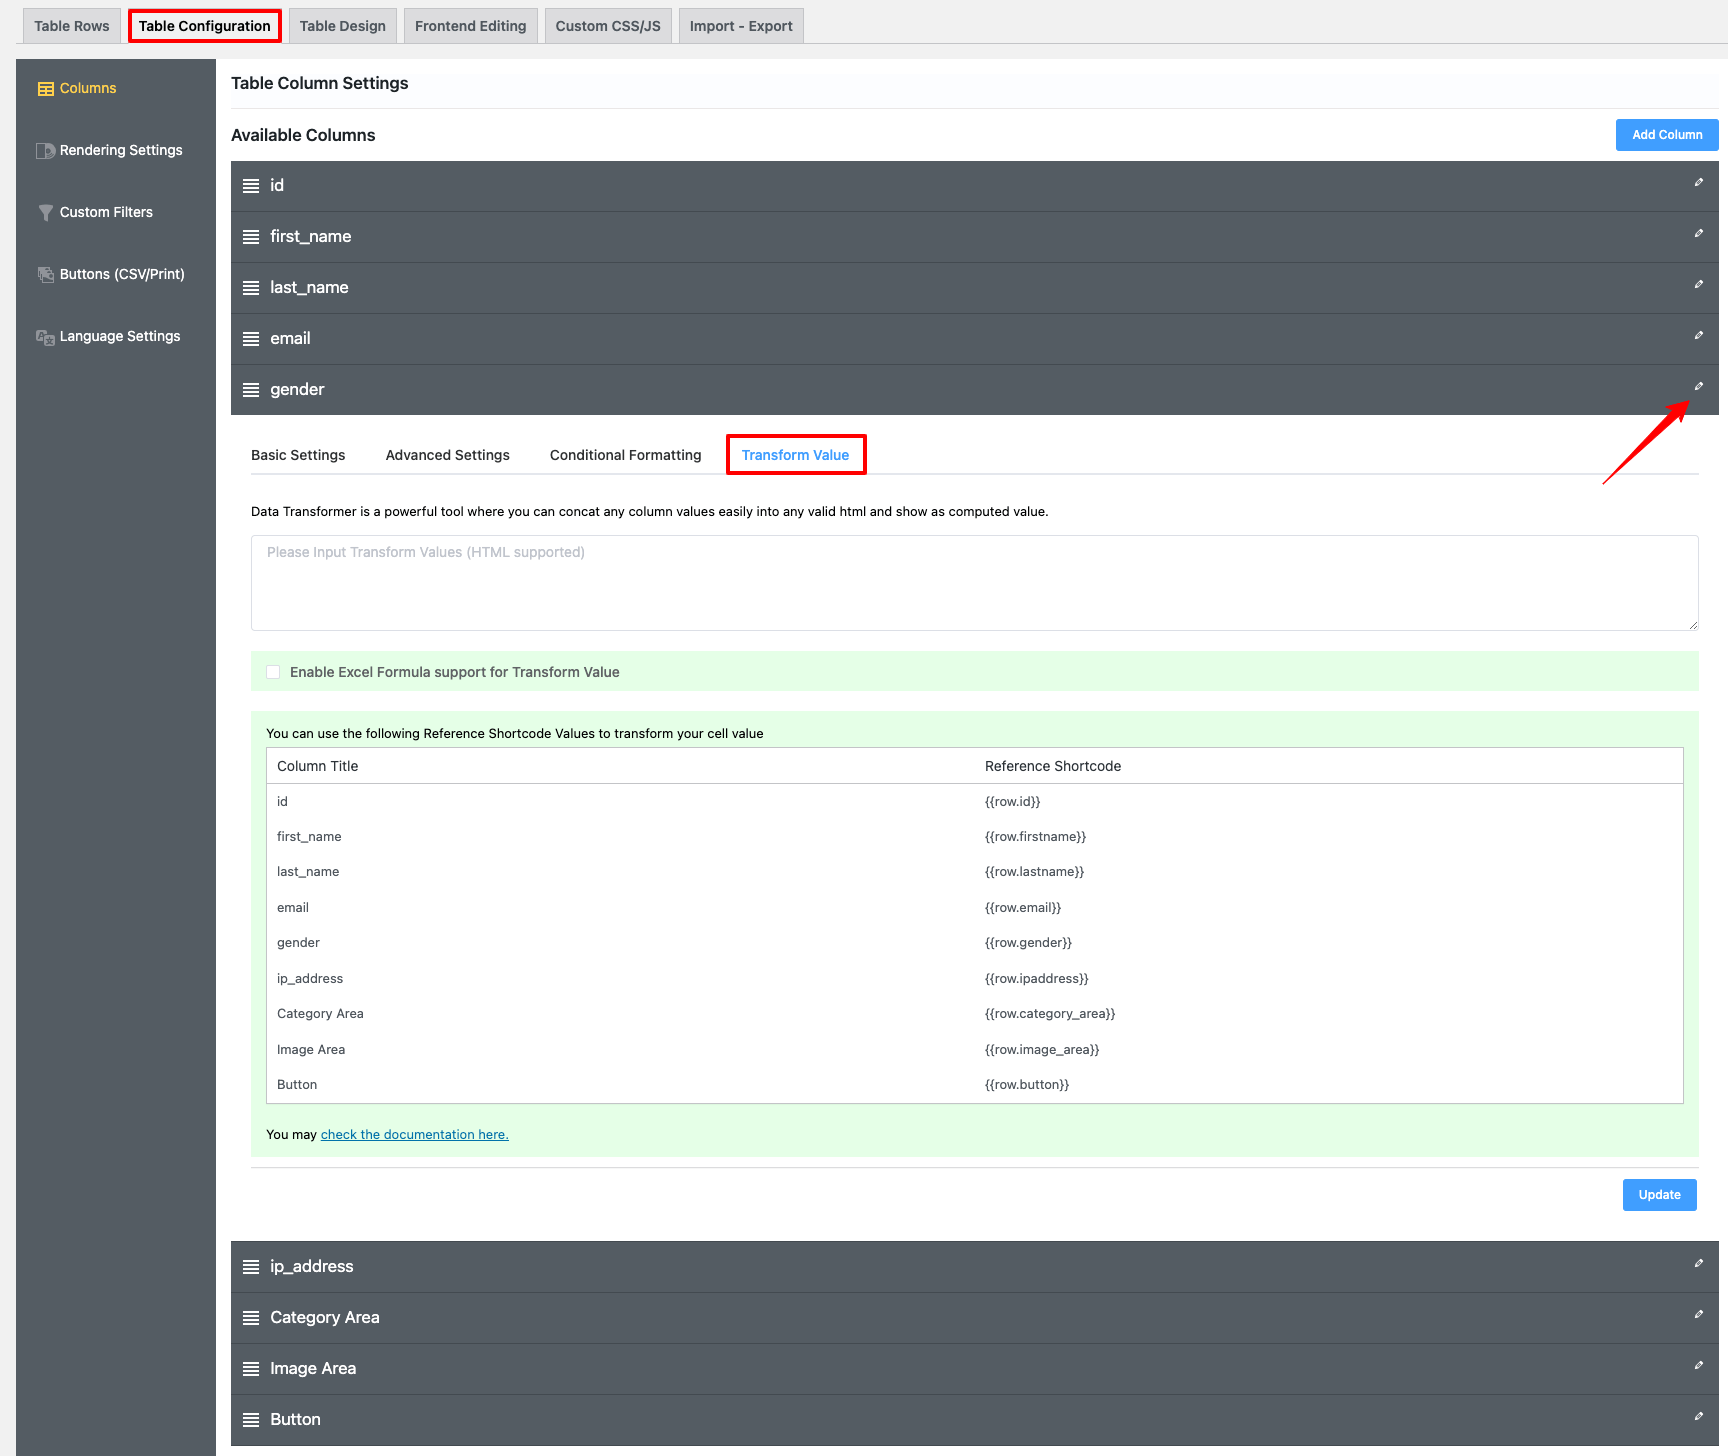Click the Columns table icon in sidebar
The height and width of the screenshot is (1456, 1728).
[46, 89]
